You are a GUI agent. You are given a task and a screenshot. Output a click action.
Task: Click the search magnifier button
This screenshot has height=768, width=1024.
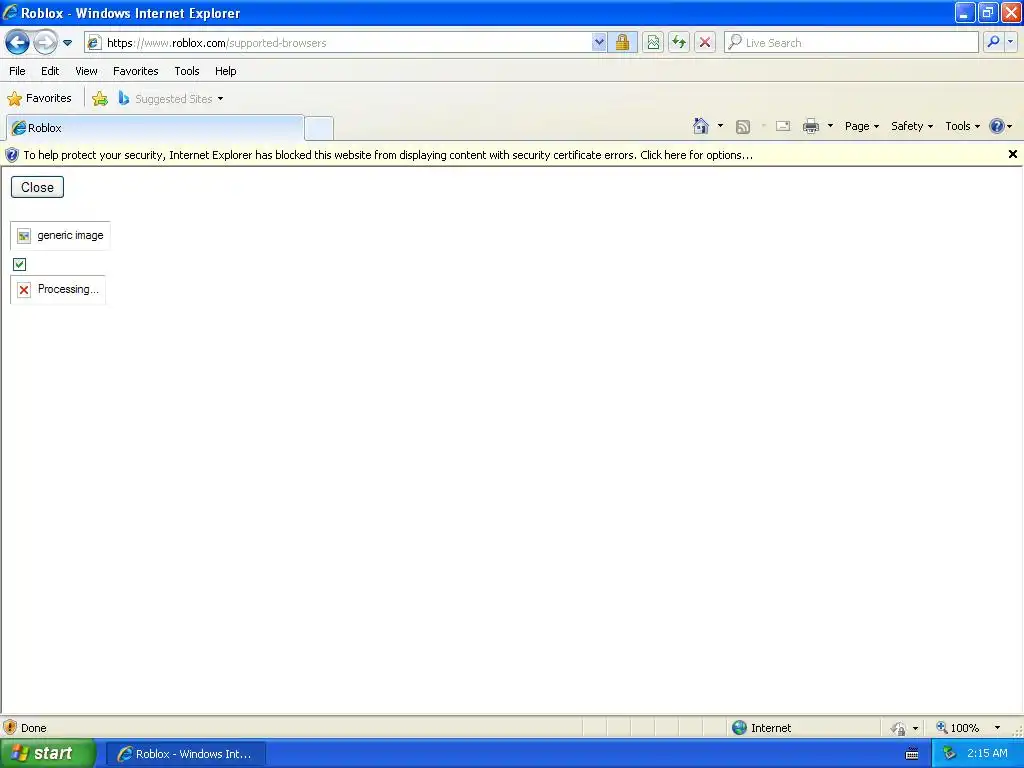pyautogui.click(x=993, y=43)
